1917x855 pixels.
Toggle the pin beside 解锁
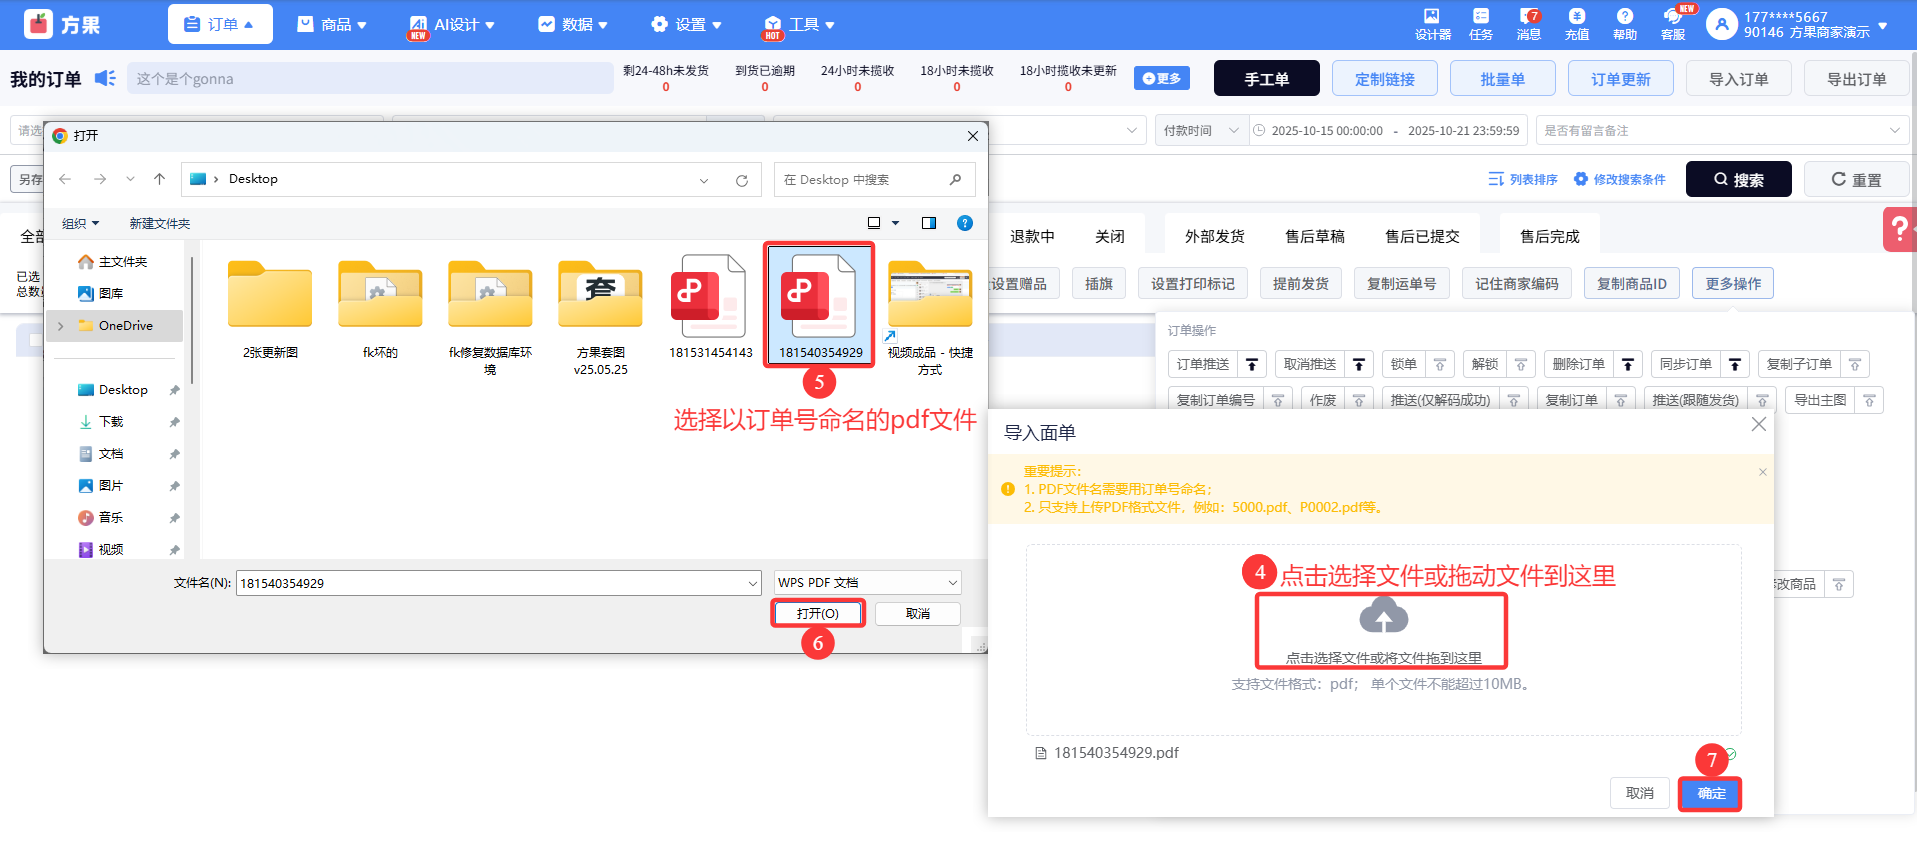click(x=1521, y=365)
